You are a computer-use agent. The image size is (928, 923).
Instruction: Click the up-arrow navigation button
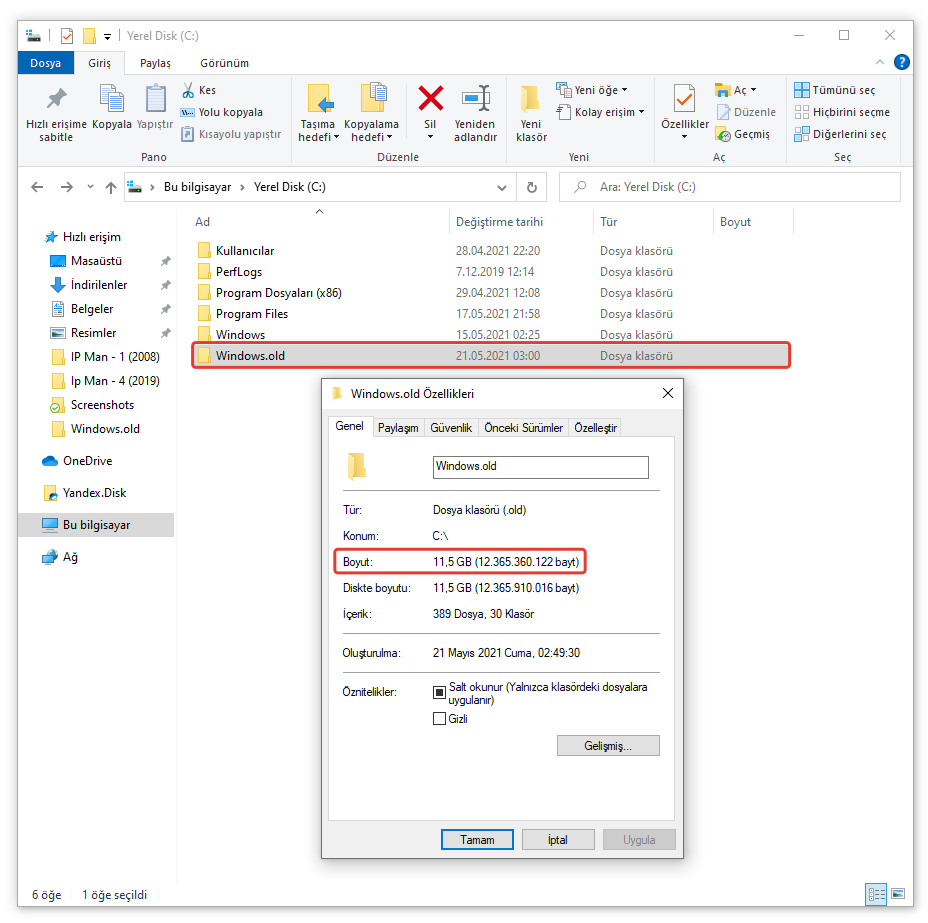pos(111,187)
